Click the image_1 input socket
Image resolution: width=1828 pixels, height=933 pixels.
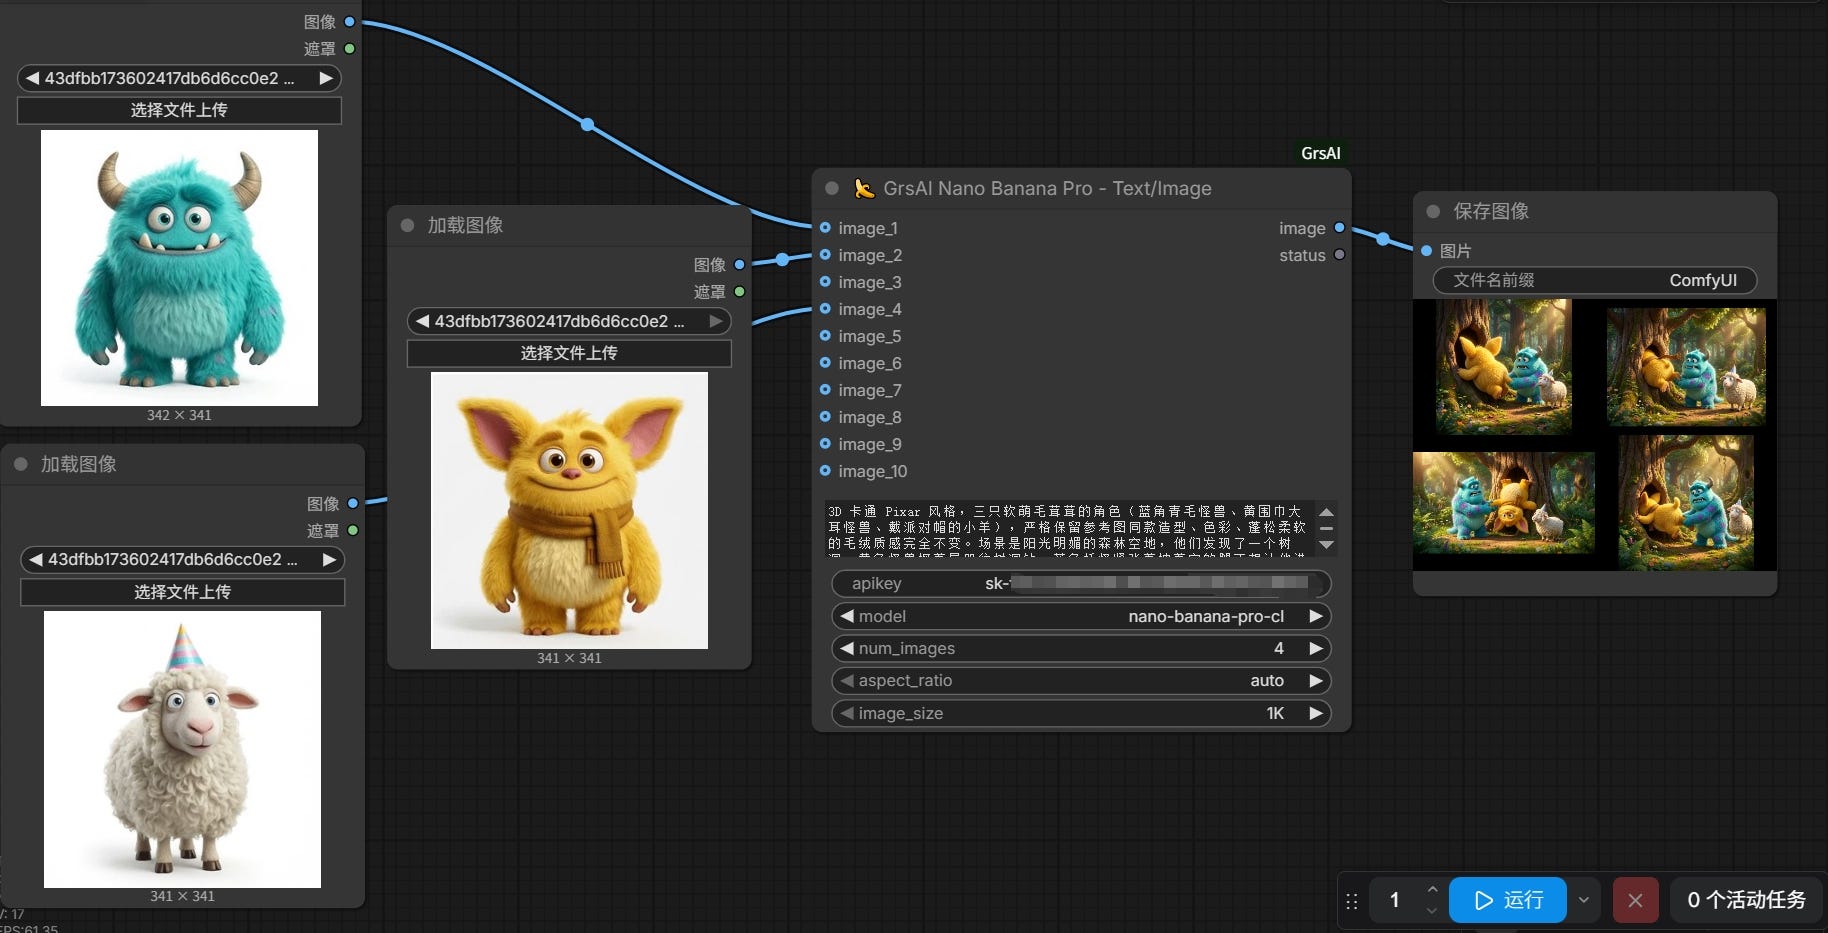click(825, 228)
